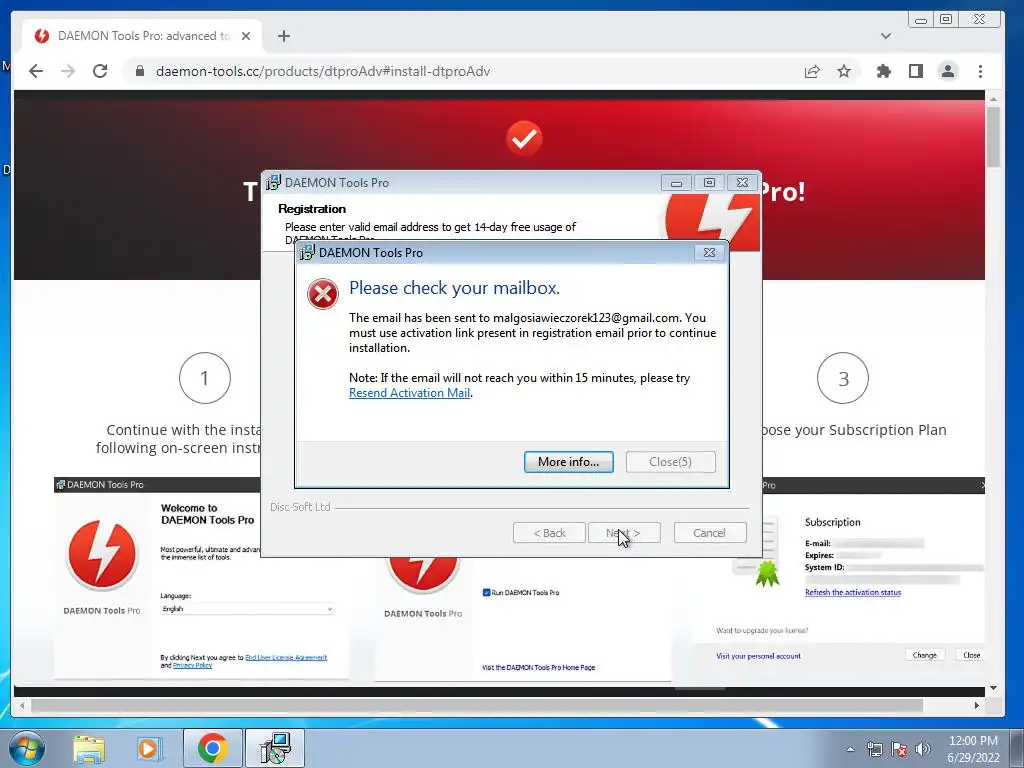1024x768 pixels.
Task: Click the installer icon in Registration title bar
Action: (273, 183)
